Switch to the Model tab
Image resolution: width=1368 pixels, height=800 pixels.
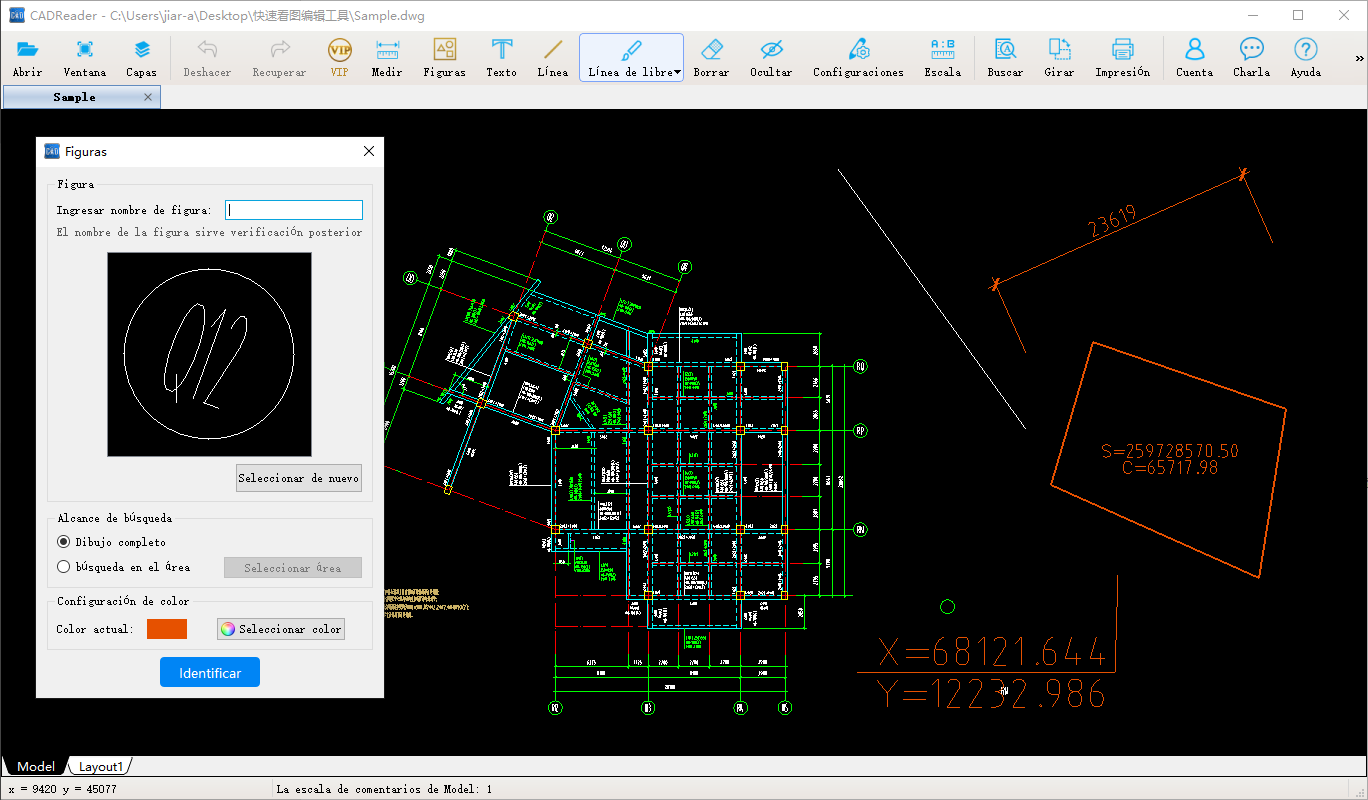(36, 766)
